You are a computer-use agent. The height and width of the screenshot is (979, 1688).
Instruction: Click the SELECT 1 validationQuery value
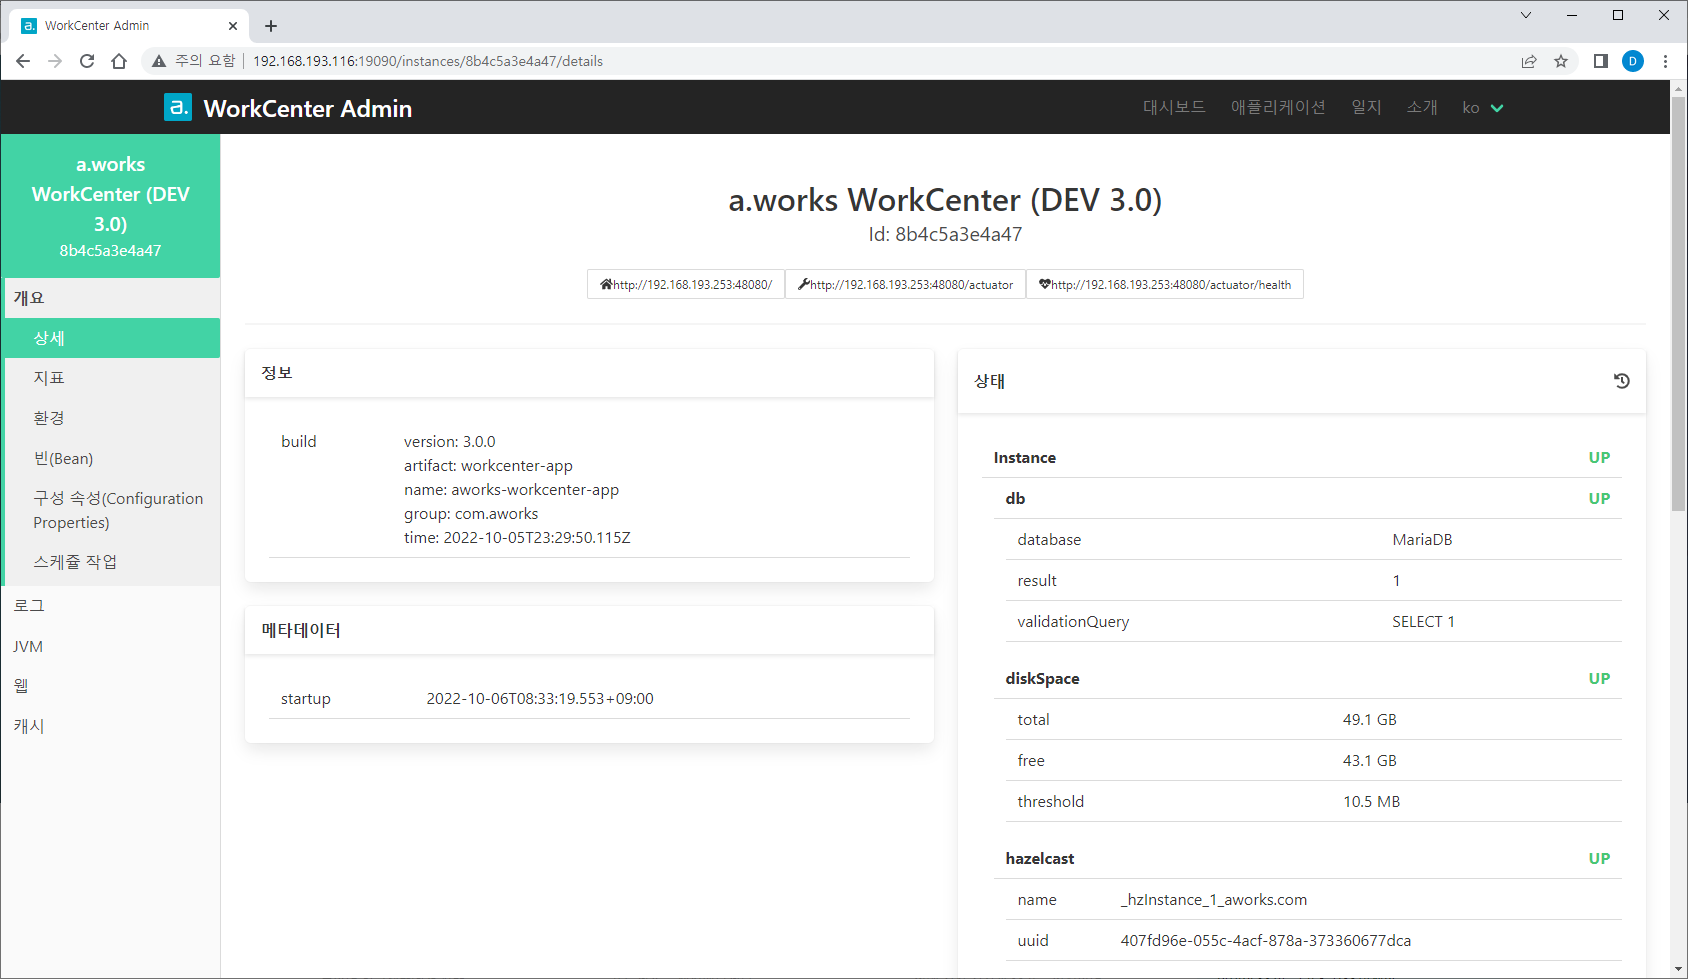point(1423,621)
